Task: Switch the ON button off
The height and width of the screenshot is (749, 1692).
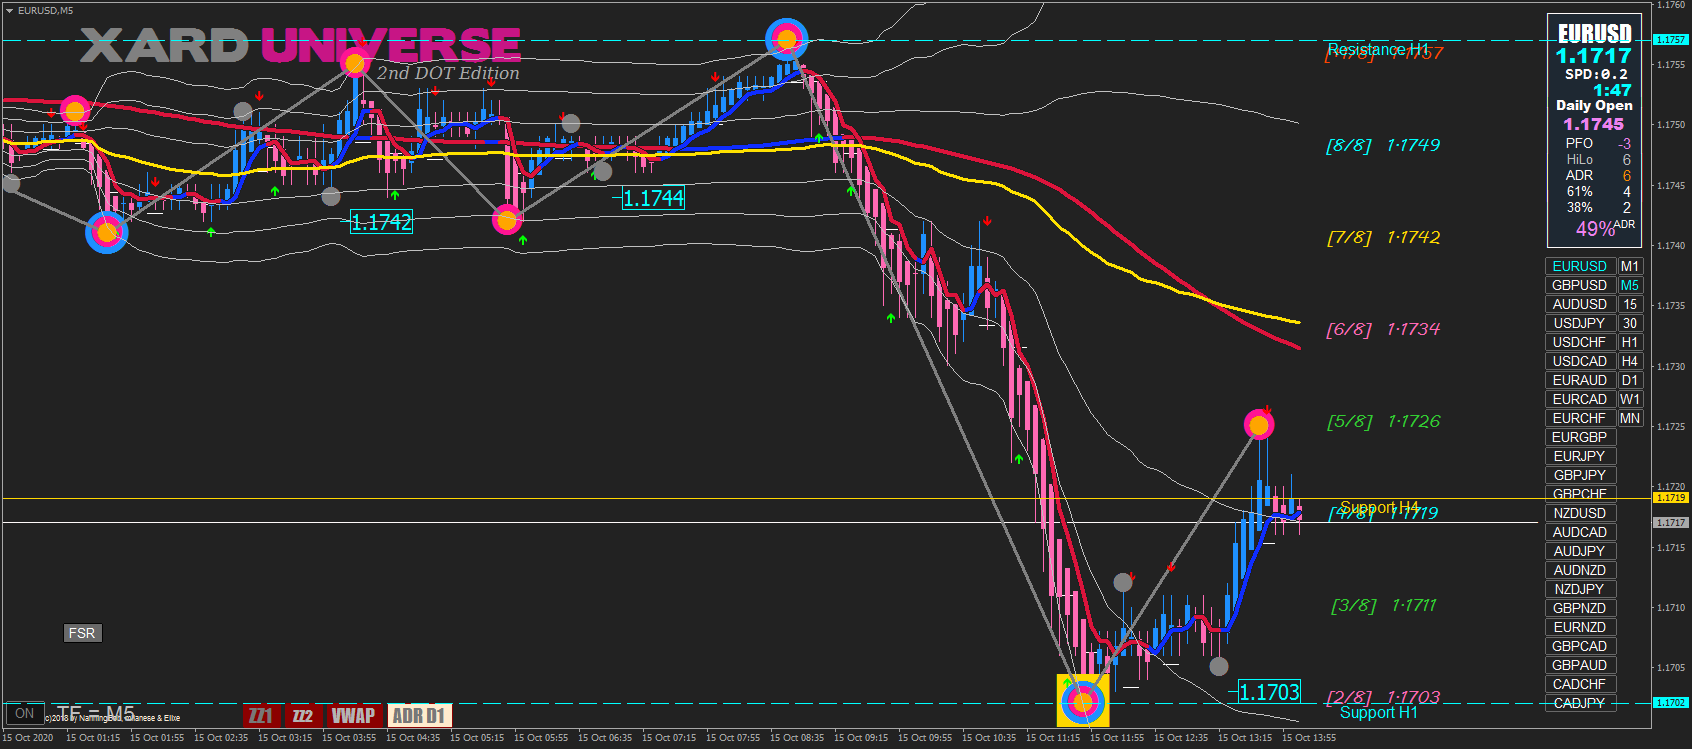Action: [x=25, y=713]
